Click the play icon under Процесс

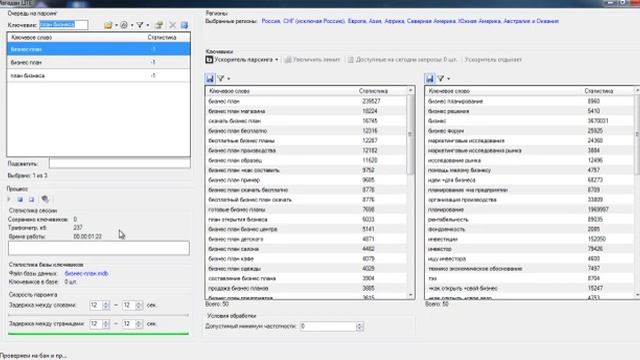[9, 199]
